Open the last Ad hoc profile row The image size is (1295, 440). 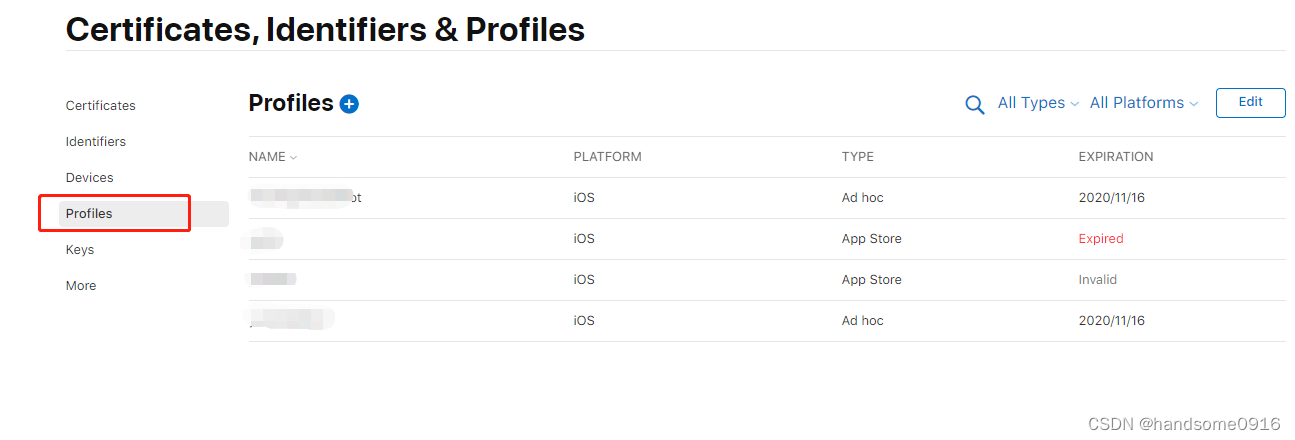click(292, 321)
